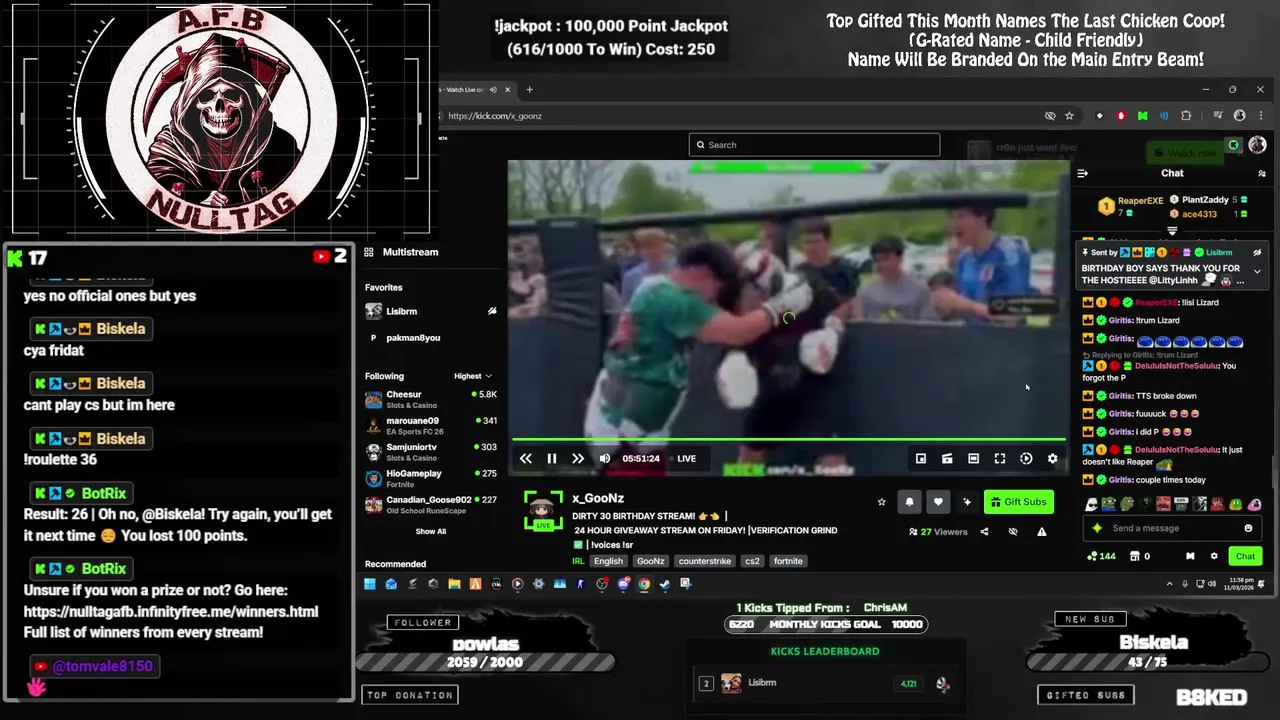Open picture-in-picture mini player icon
This screenshot has height=720, width=1280.
[x=921, y=458]
